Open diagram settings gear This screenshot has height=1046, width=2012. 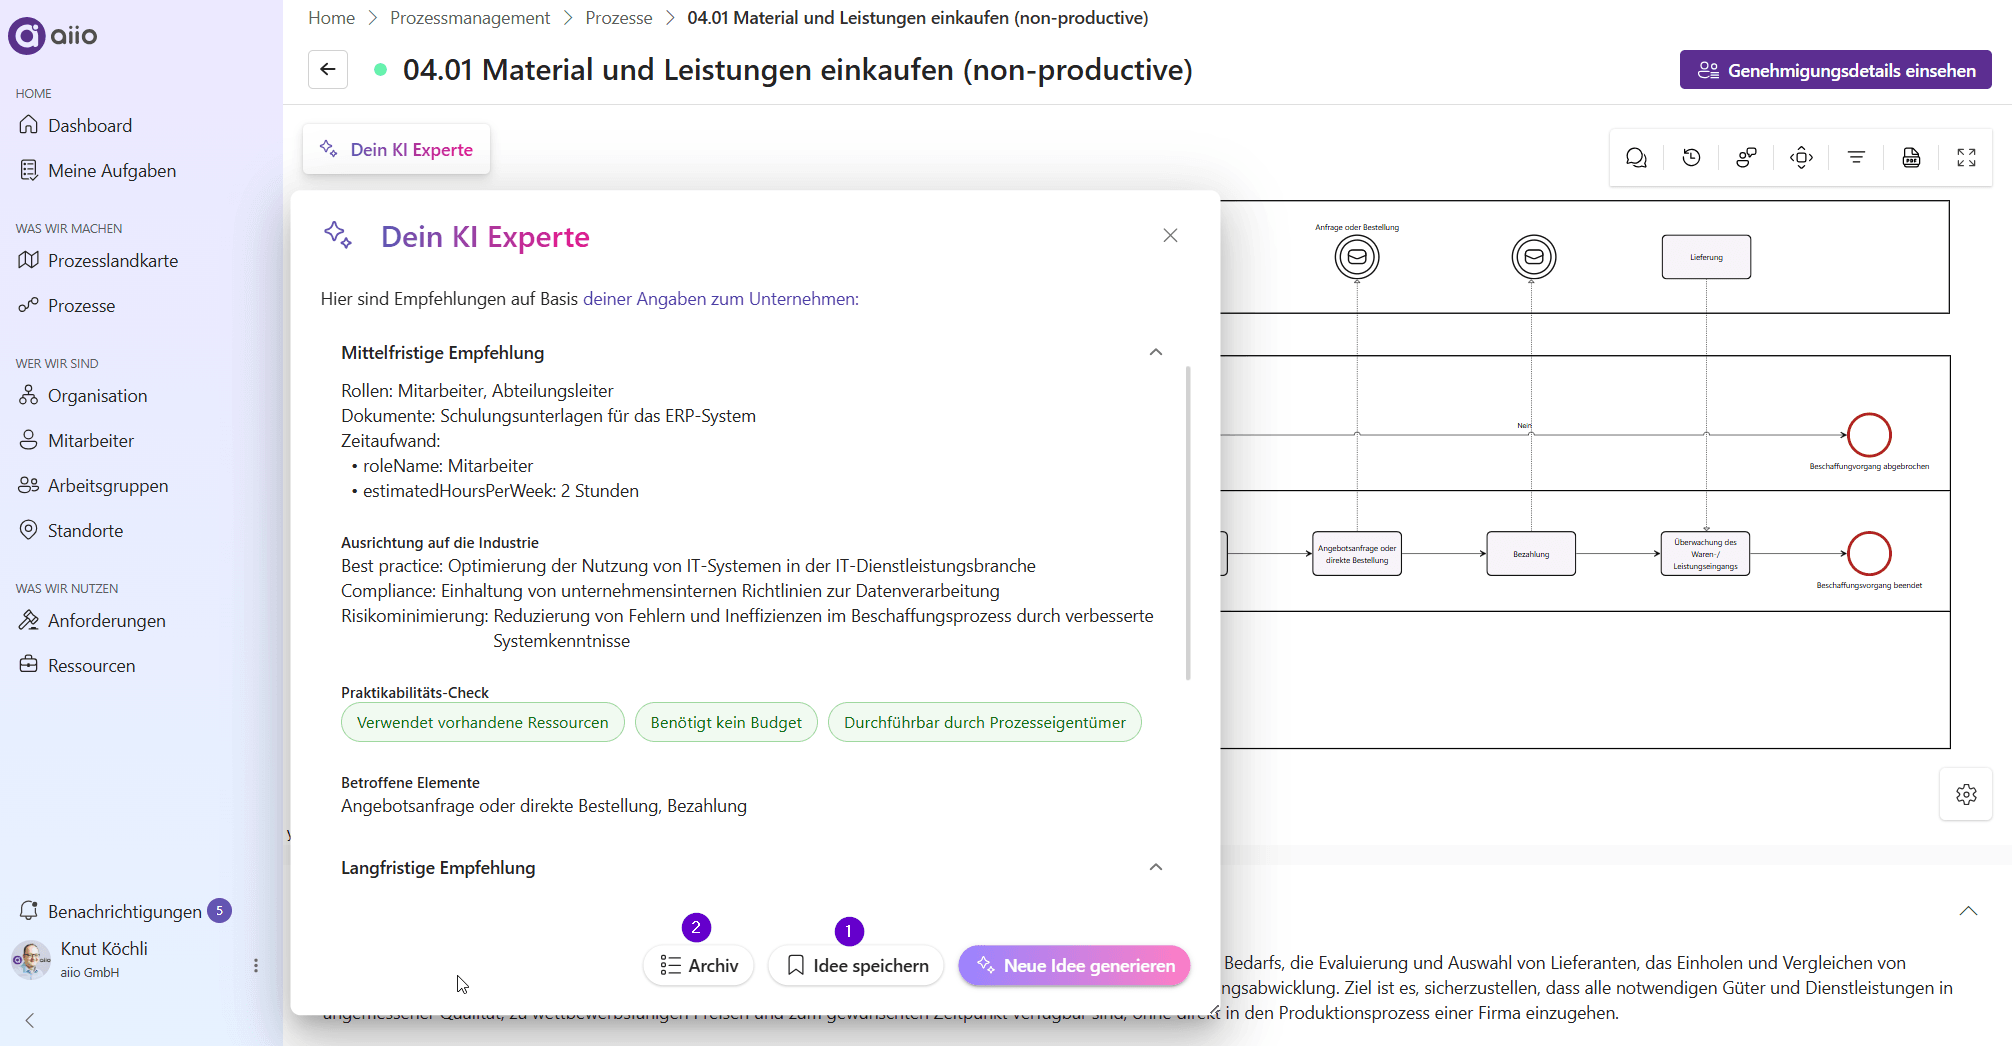pos(1966,794)
